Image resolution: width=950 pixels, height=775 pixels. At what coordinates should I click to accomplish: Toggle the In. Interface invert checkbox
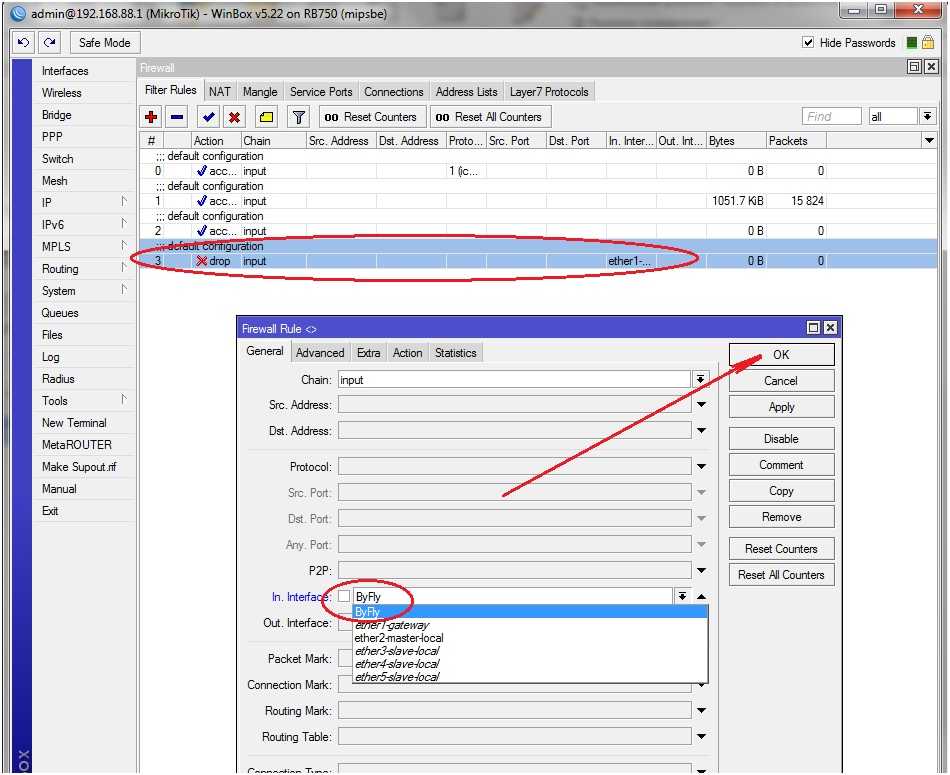pos(344,596)
